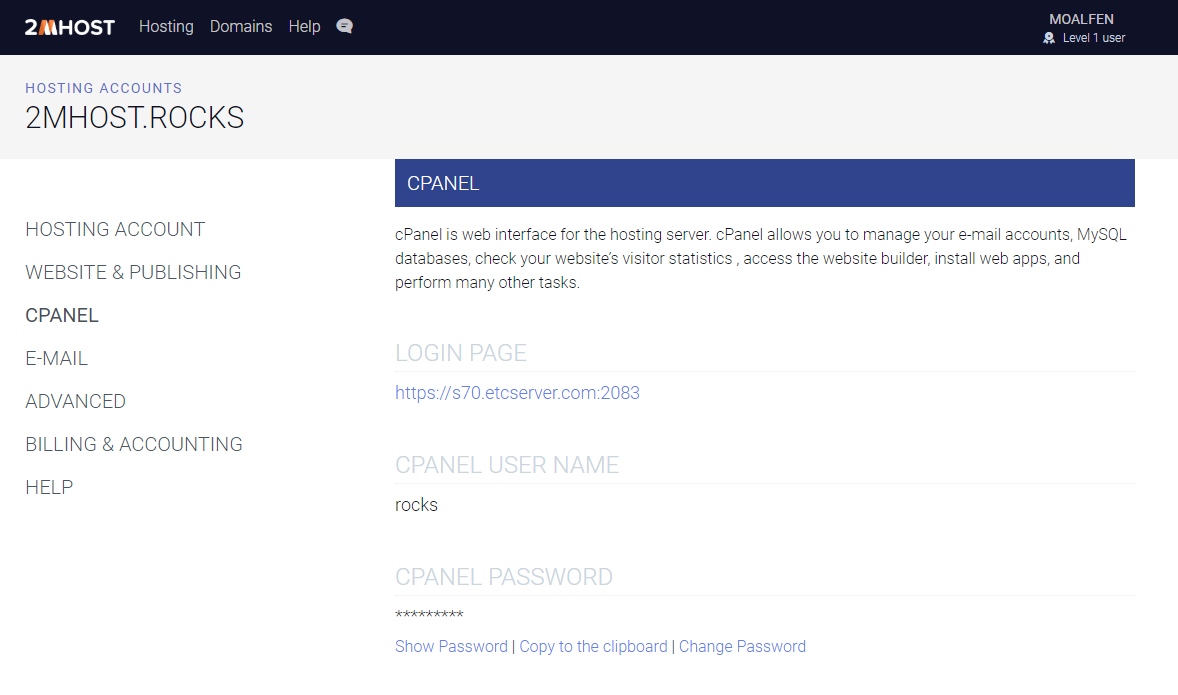Open the ADVANCED settings section
The image size is (1178, 695).
(x=75, y=401)
